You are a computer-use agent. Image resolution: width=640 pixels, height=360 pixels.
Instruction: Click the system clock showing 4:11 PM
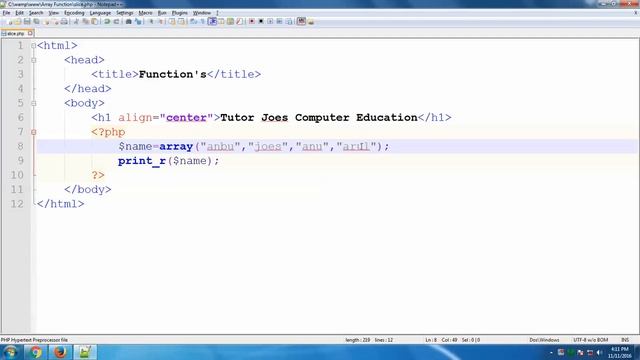(x=620, y=353)
